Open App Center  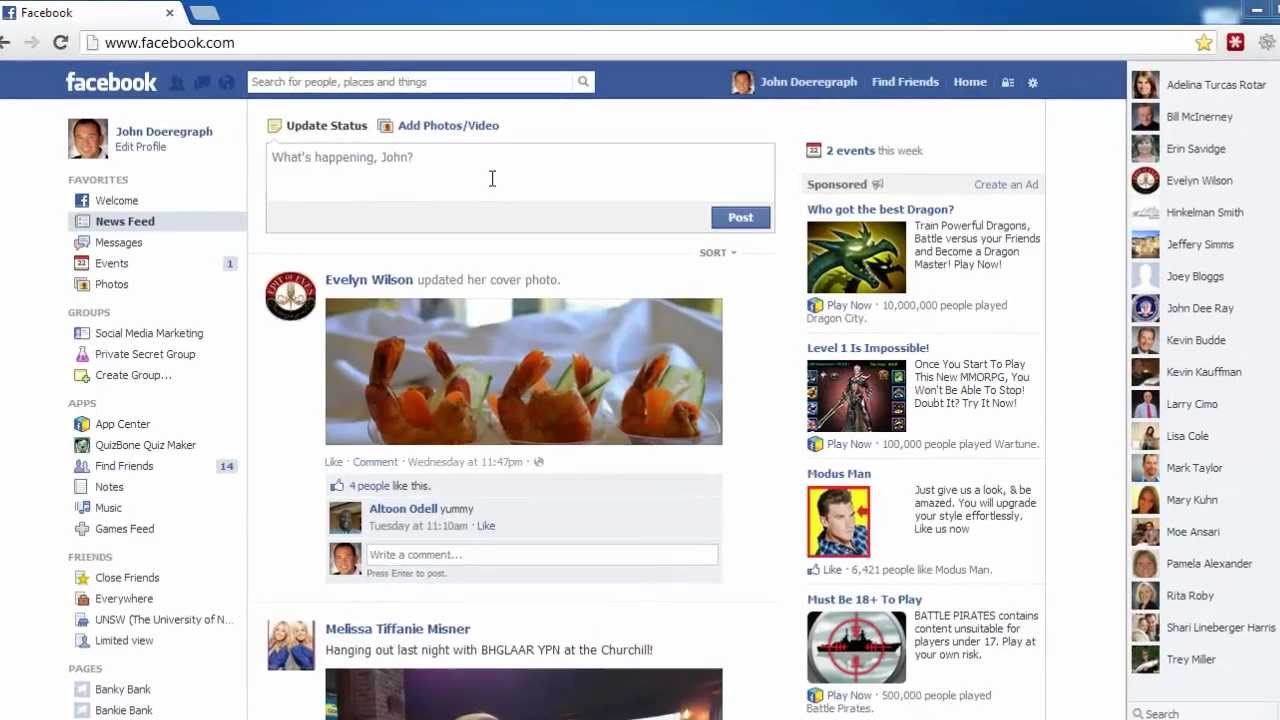122,424
